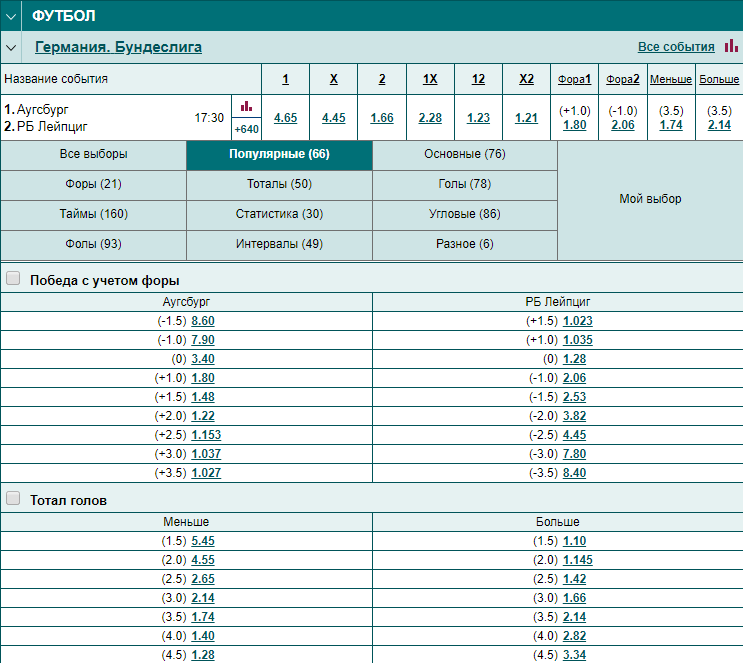Select the Все выборы tab

coord(93,154)
